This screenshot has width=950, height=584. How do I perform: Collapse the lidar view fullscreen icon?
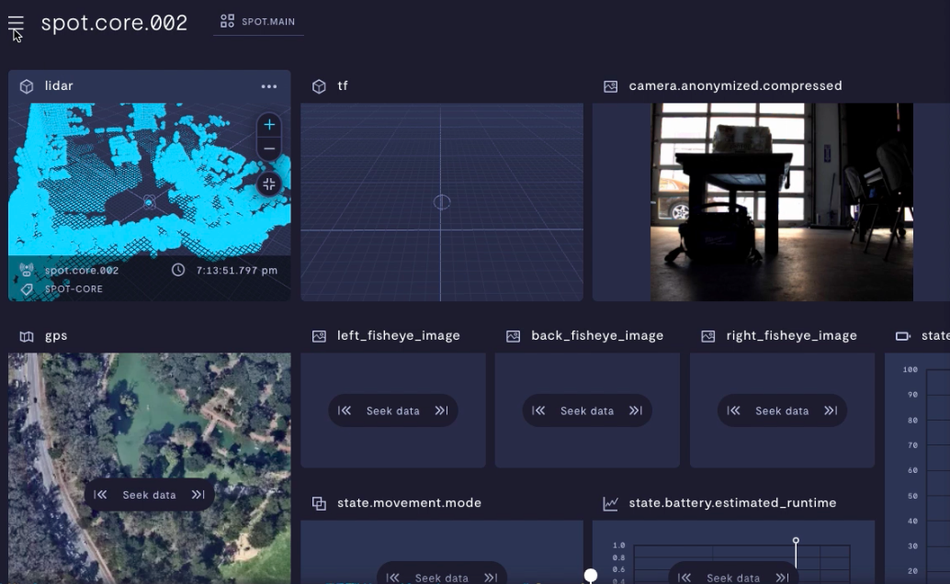coord(269,184)
